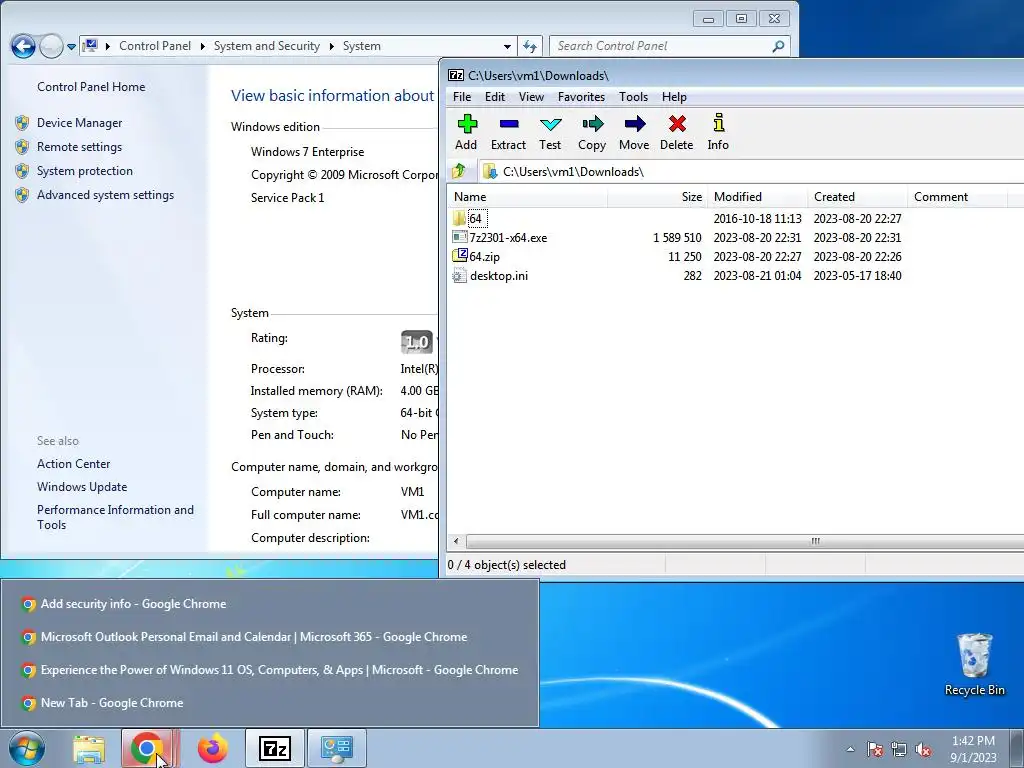Select the 7z2301-x64.exe file icon
Image resolution: width=1024 pixels, height=768 pixels.
point(460,237)
